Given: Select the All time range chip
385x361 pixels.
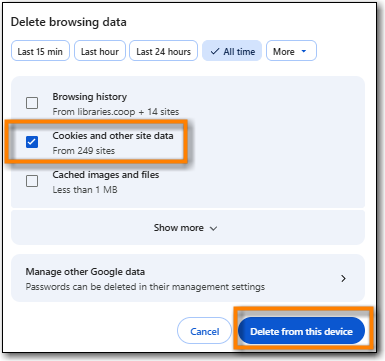Looking at the screenshot, I should tap(232, 51).
